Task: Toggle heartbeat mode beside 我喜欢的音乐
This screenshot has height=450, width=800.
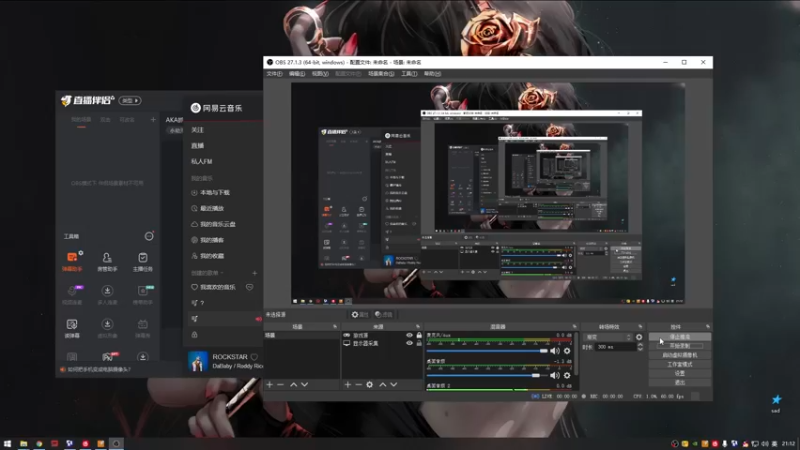Action: point(249,287)
